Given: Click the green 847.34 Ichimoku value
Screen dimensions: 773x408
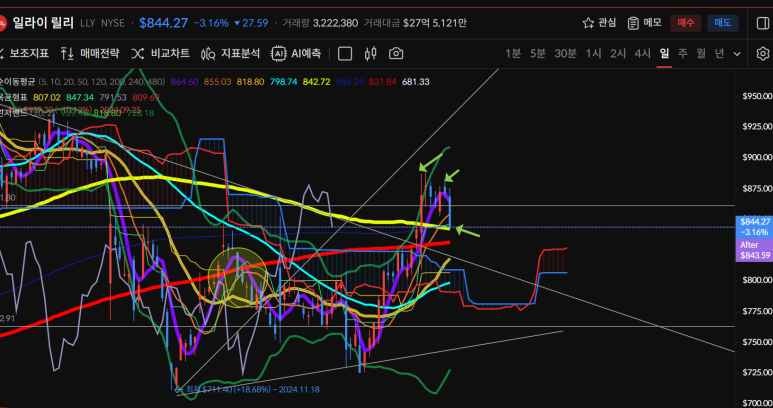Looking at the screenshot, I should coord(79,98).
